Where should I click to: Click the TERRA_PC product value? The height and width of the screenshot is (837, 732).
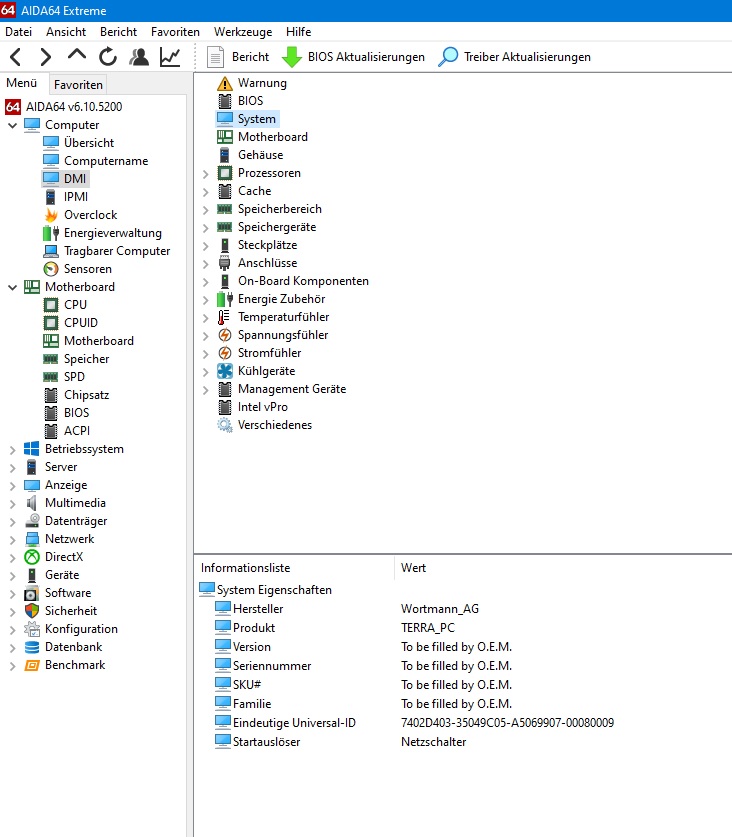[428, 628]
